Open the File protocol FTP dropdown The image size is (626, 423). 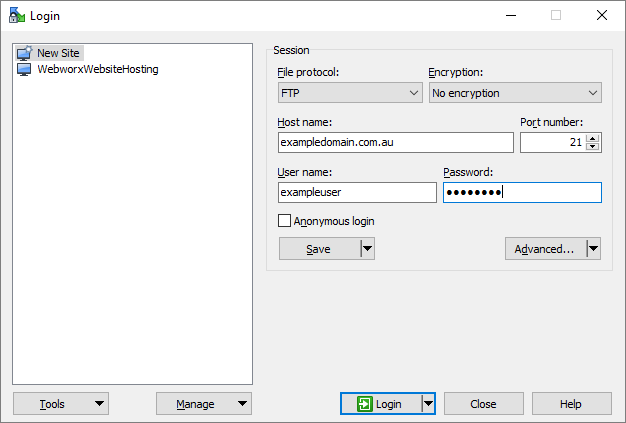pos(350,93)
